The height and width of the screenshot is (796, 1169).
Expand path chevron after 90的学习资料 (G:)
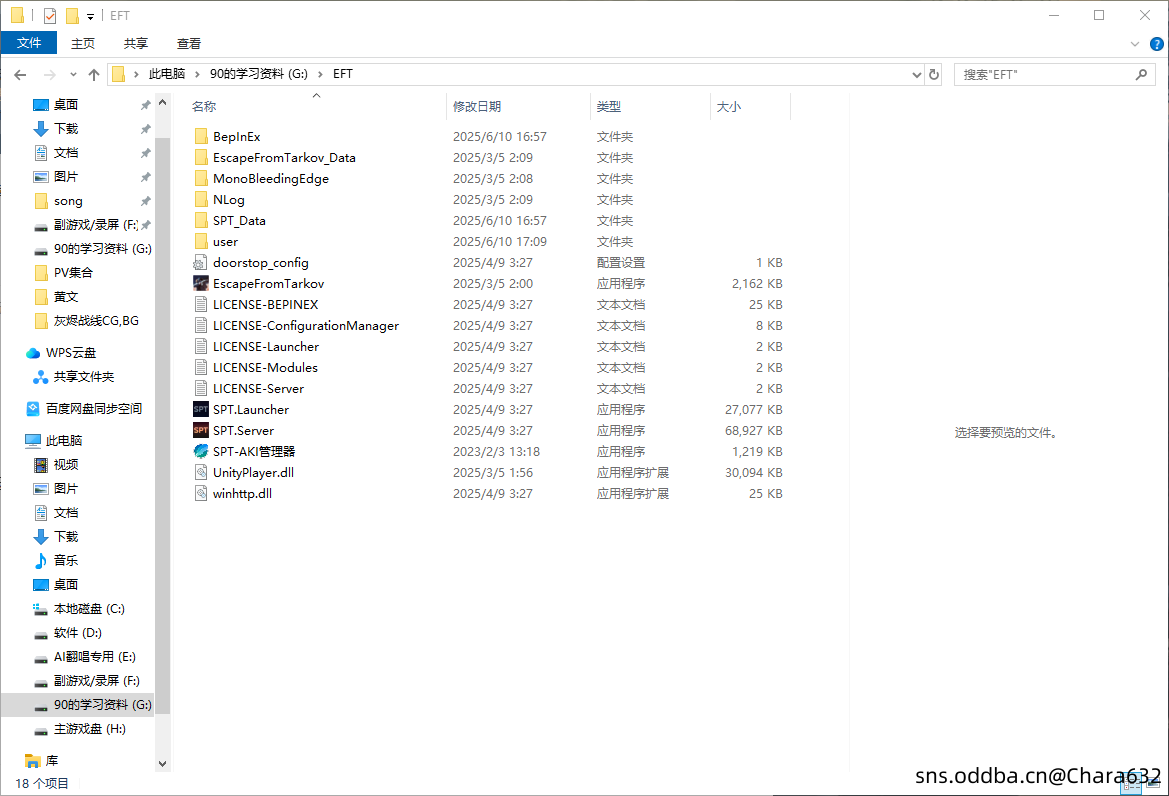(321, 75)
